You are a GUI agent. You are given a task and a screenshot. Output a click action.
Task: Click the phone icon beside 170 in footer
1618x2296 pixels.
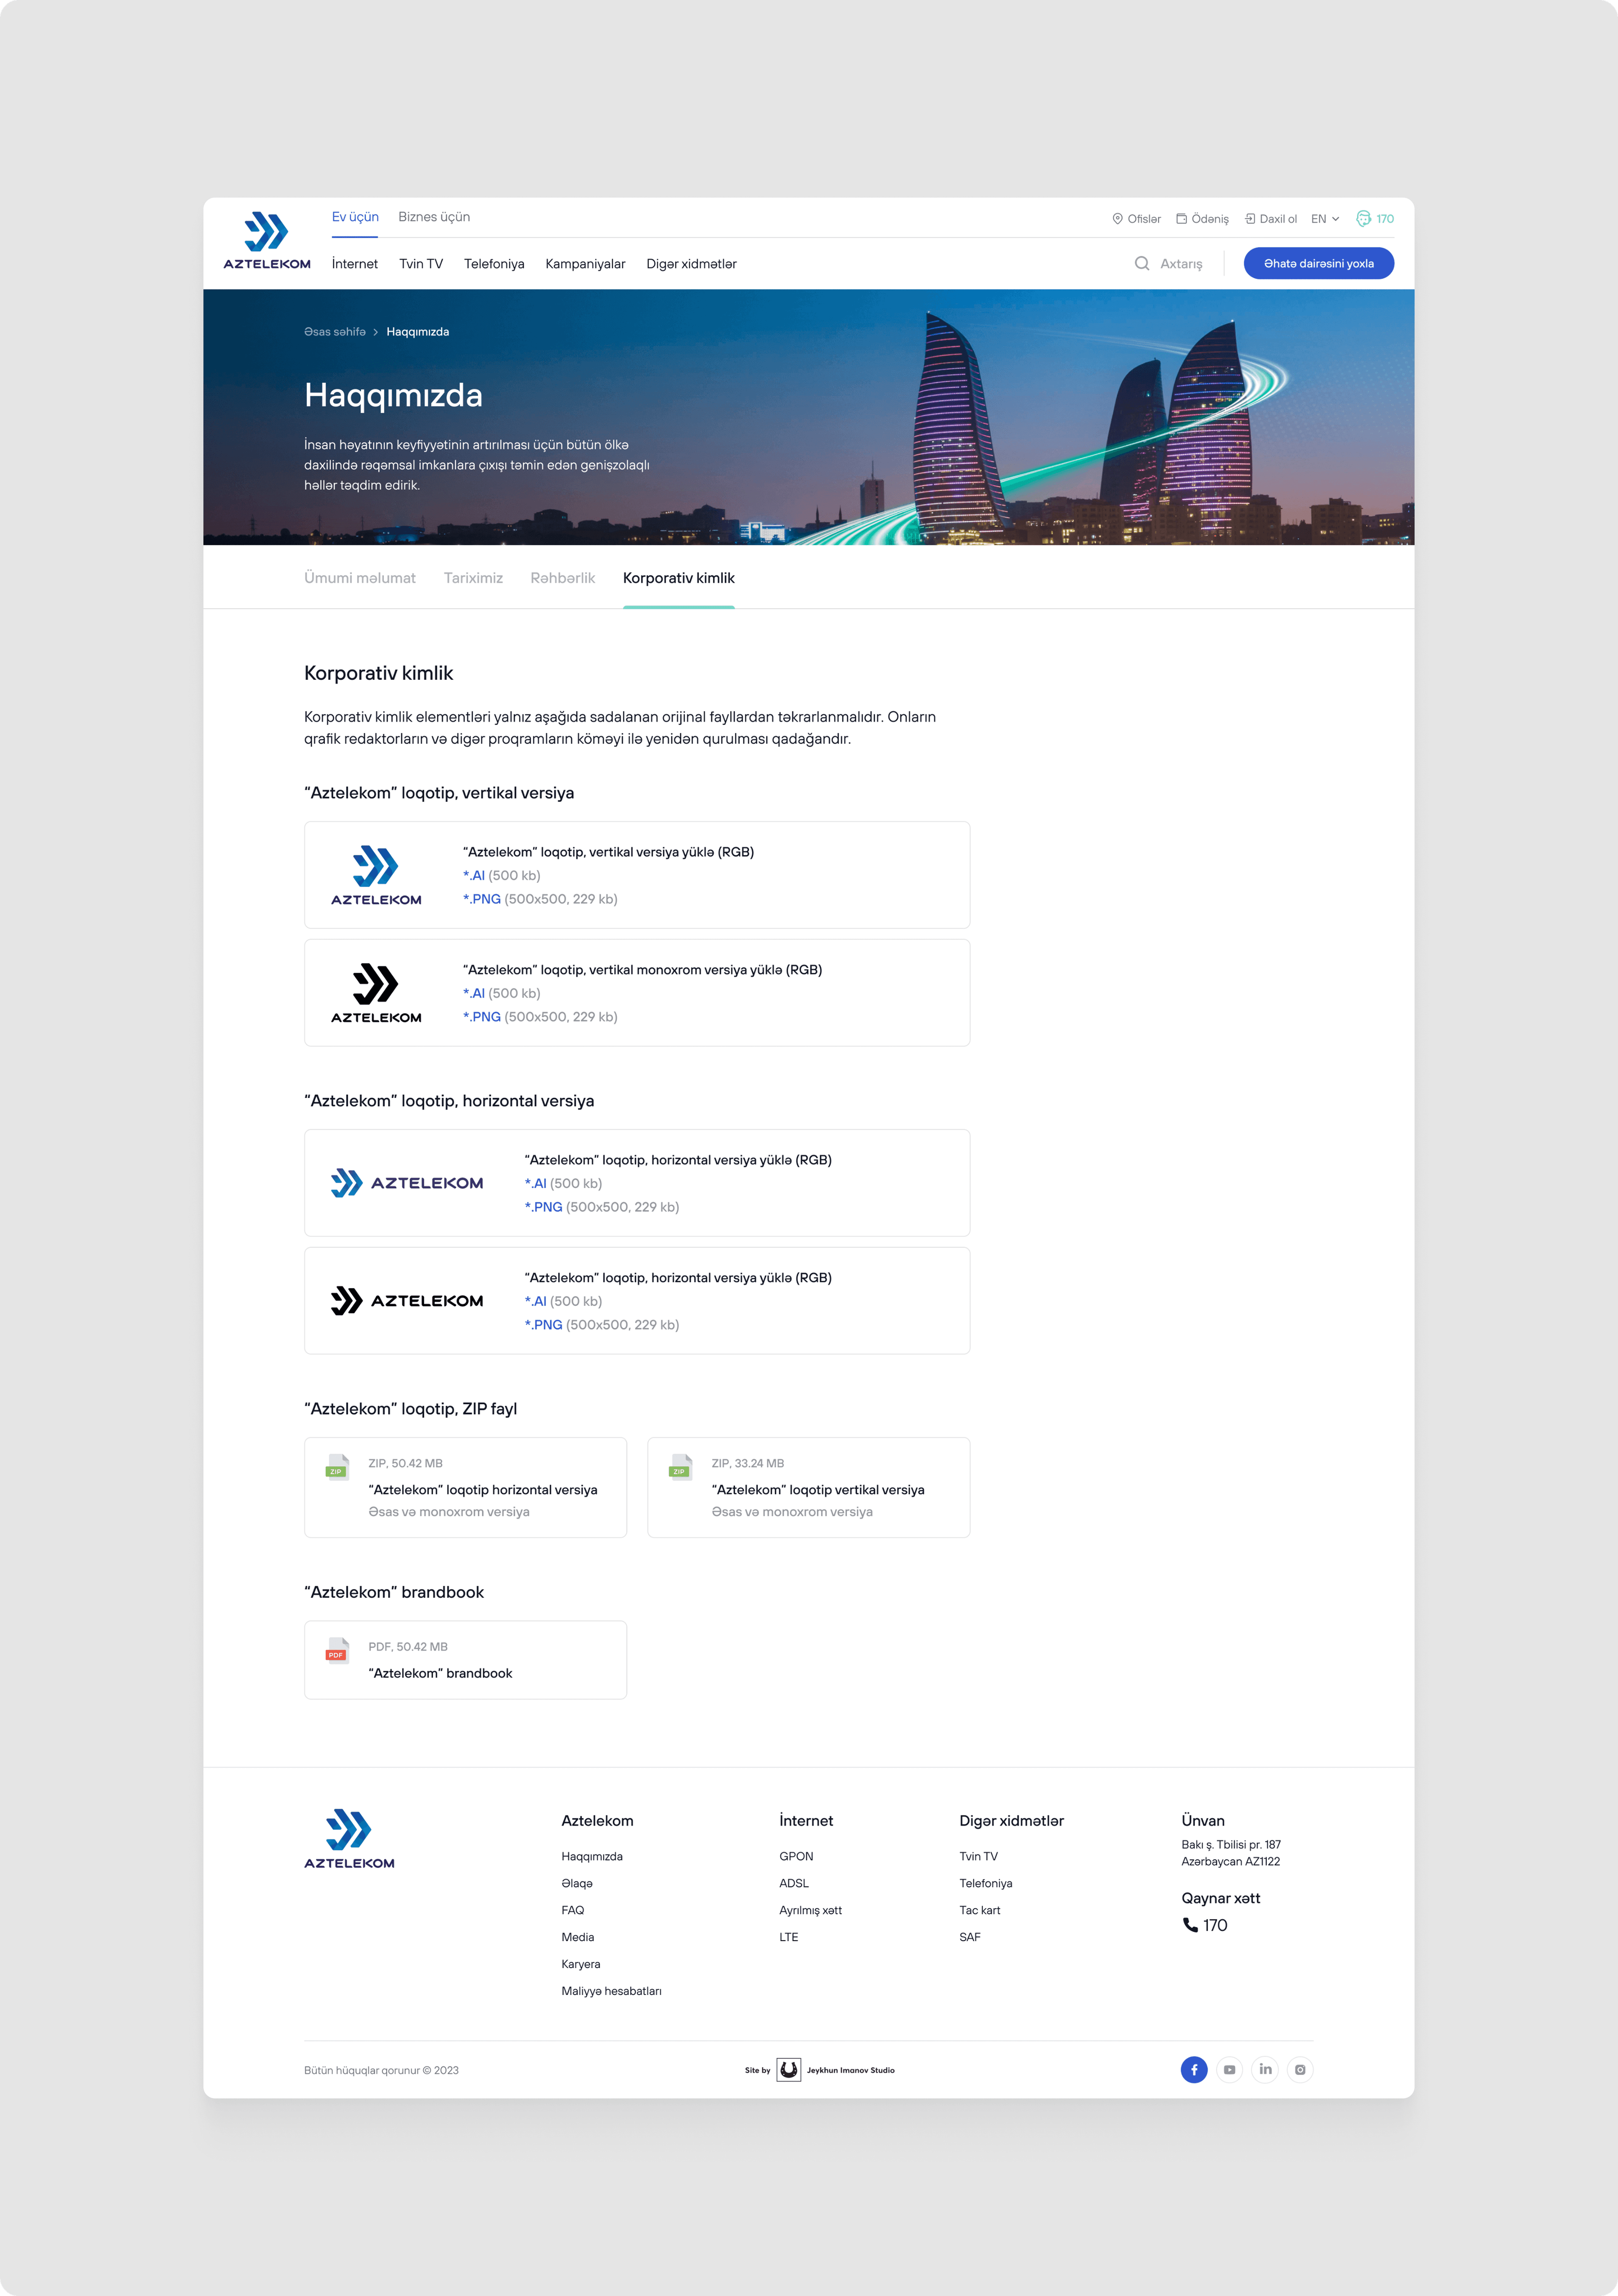coord(1190,1925)
